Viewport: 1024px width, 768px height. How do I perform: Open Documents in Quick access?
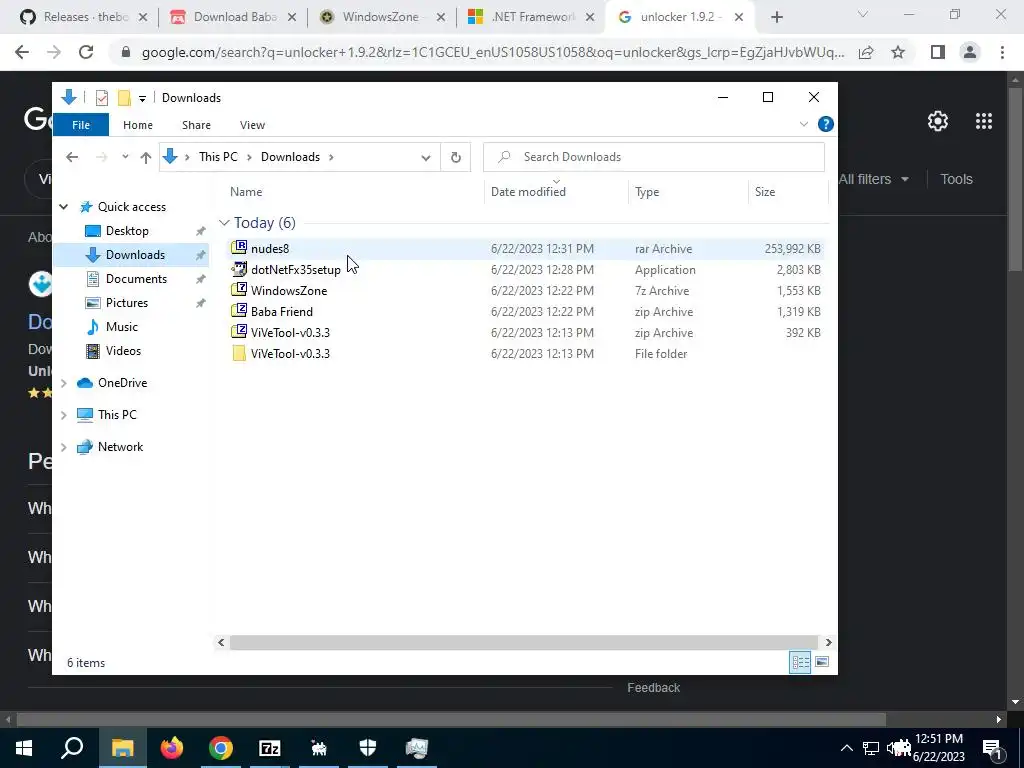pos(136,279)
